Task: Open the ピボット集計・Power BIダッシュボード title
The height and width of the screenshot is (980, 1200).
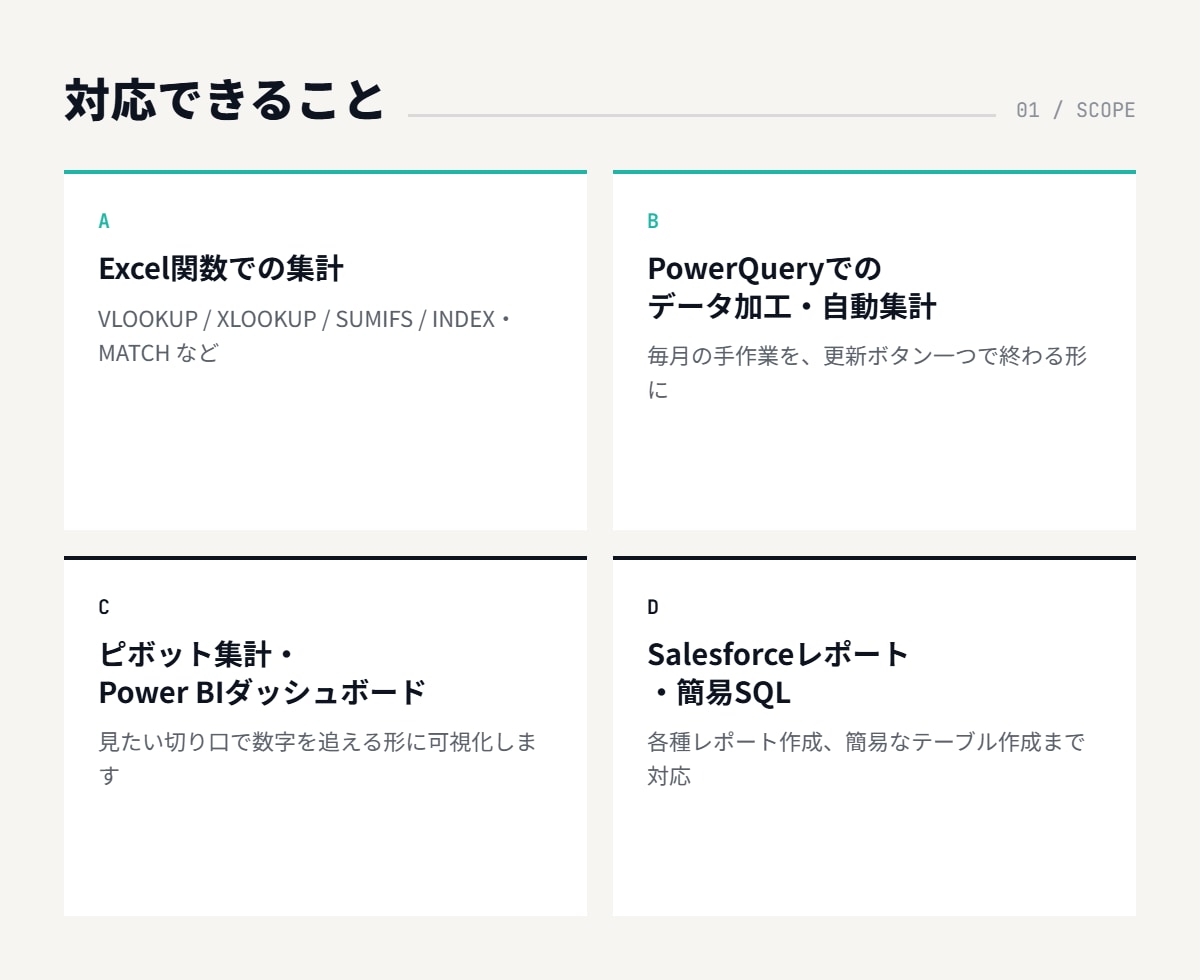Action: (x=262, y=674)
